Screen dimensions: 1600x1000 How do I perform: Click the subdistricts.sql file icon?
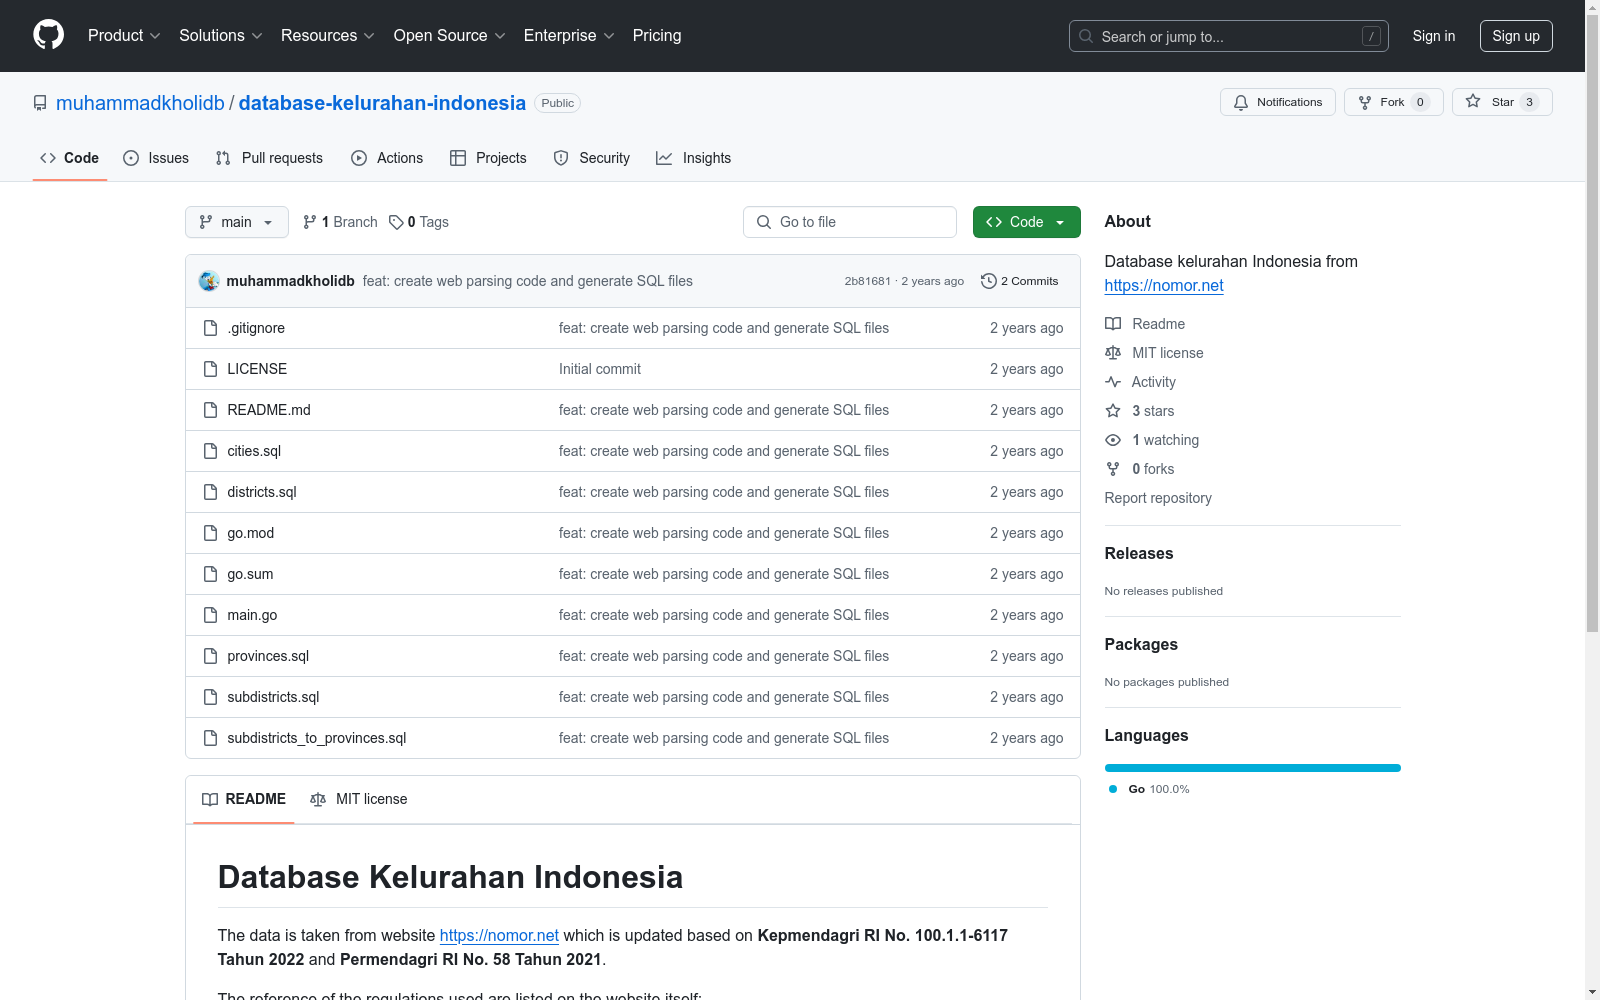pos(210,697)
